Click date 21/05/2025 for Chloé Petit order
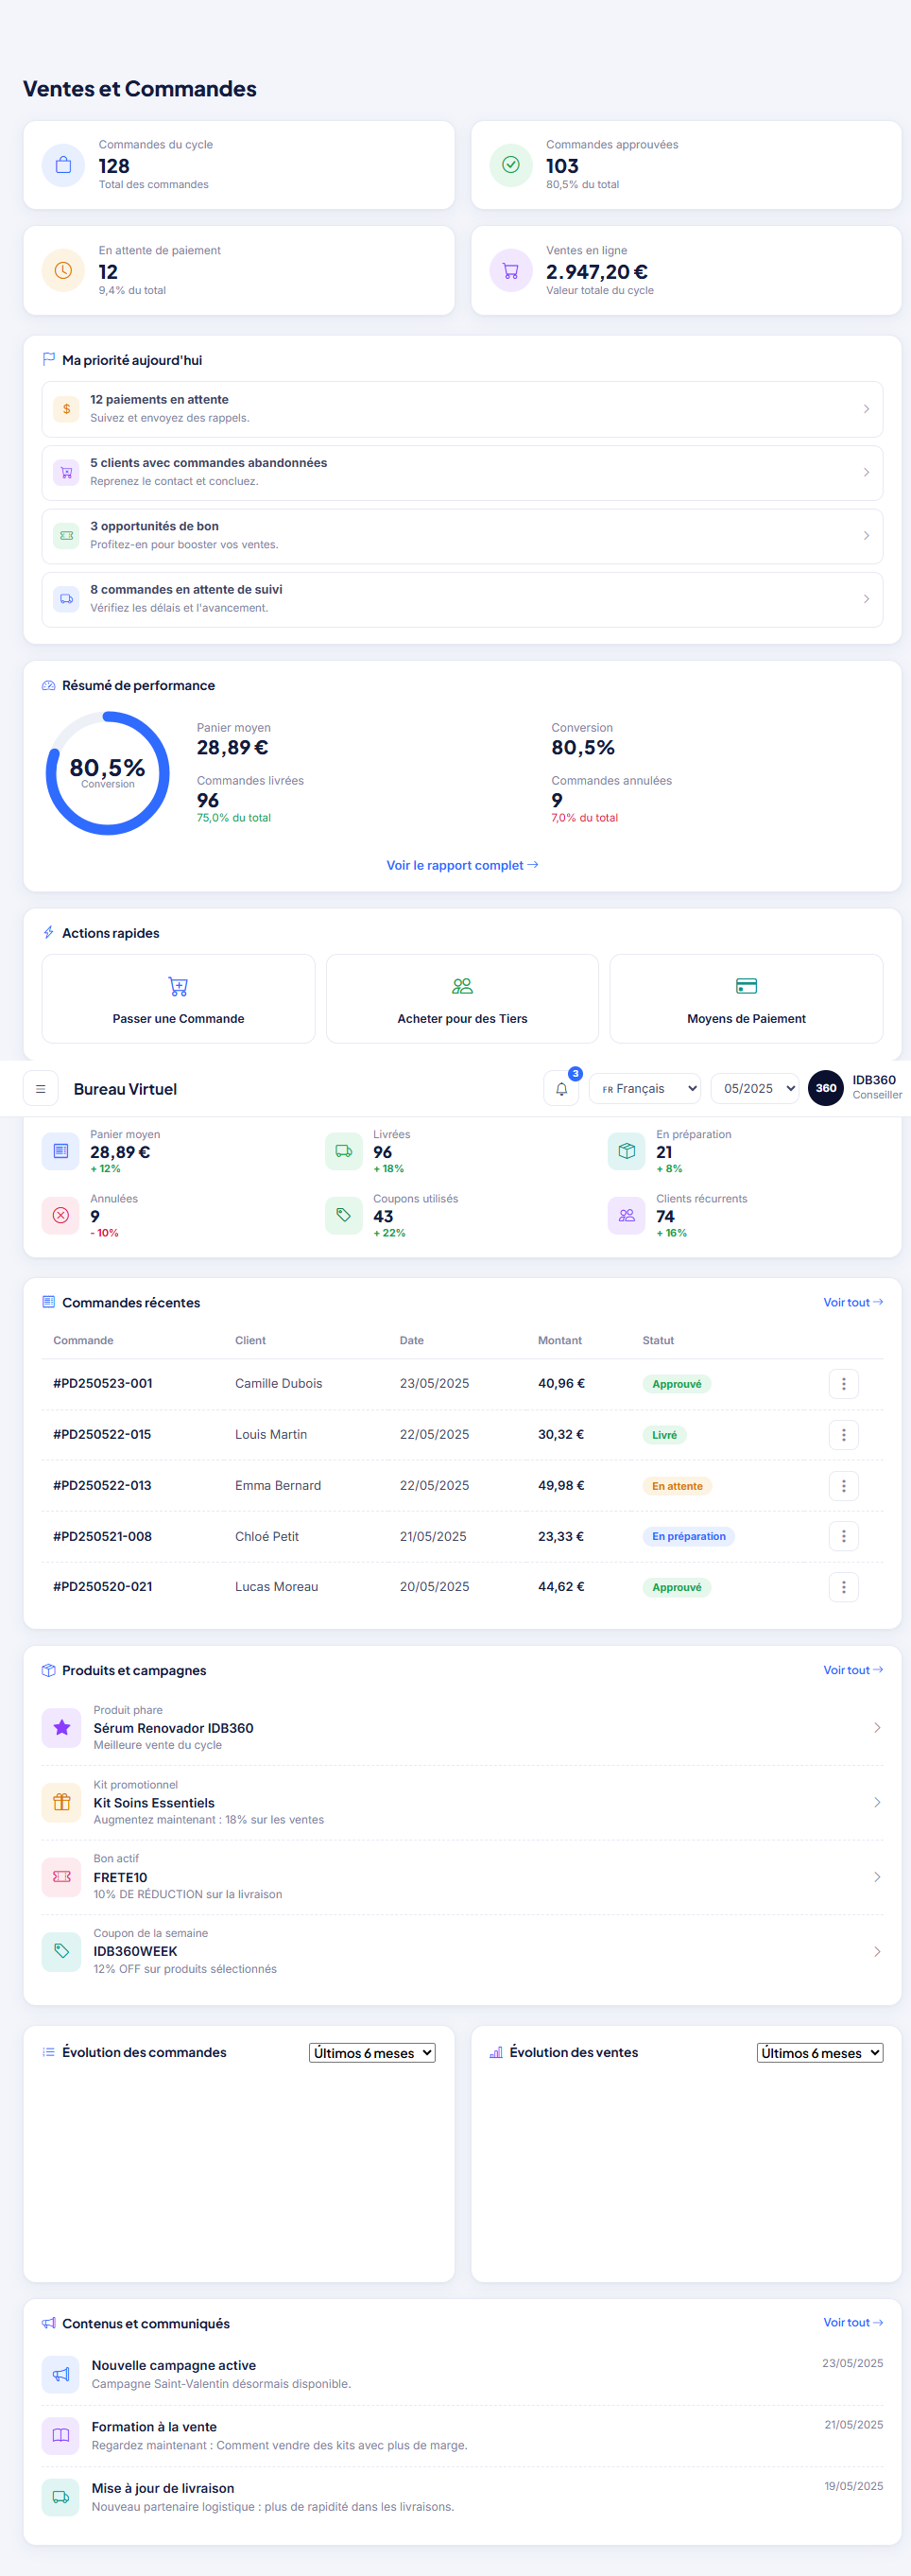 coord(433,1536)
